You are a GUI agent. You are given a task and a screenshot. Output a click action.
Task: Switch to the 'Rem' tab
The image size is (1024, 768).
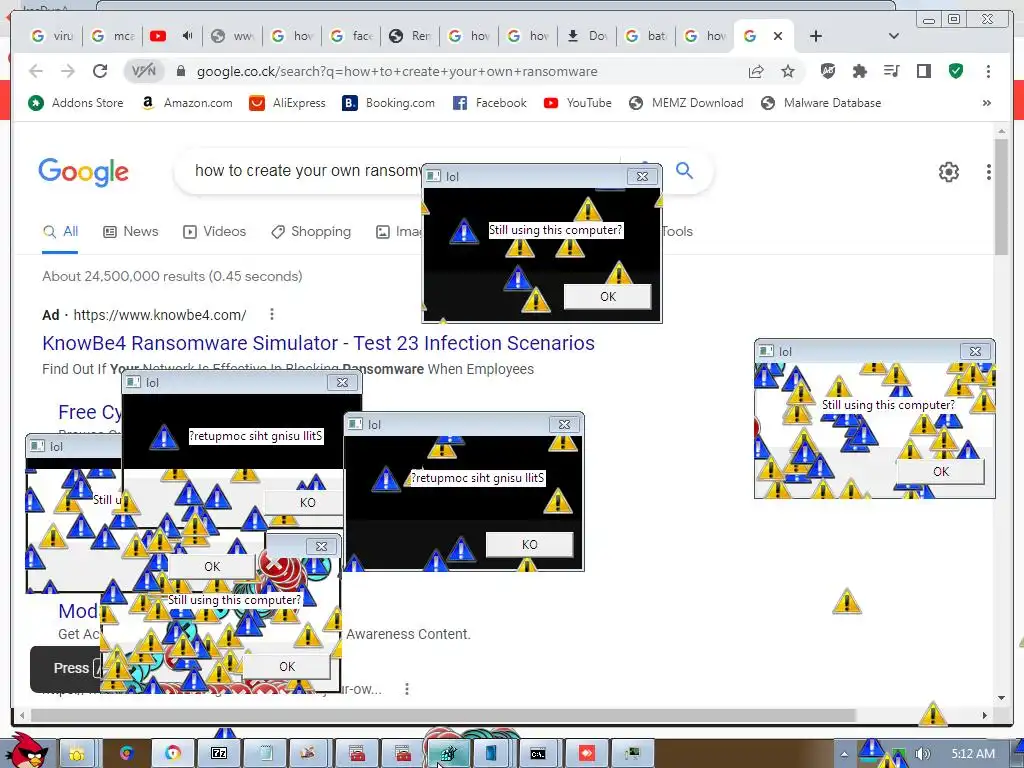[x=410, y=36]
